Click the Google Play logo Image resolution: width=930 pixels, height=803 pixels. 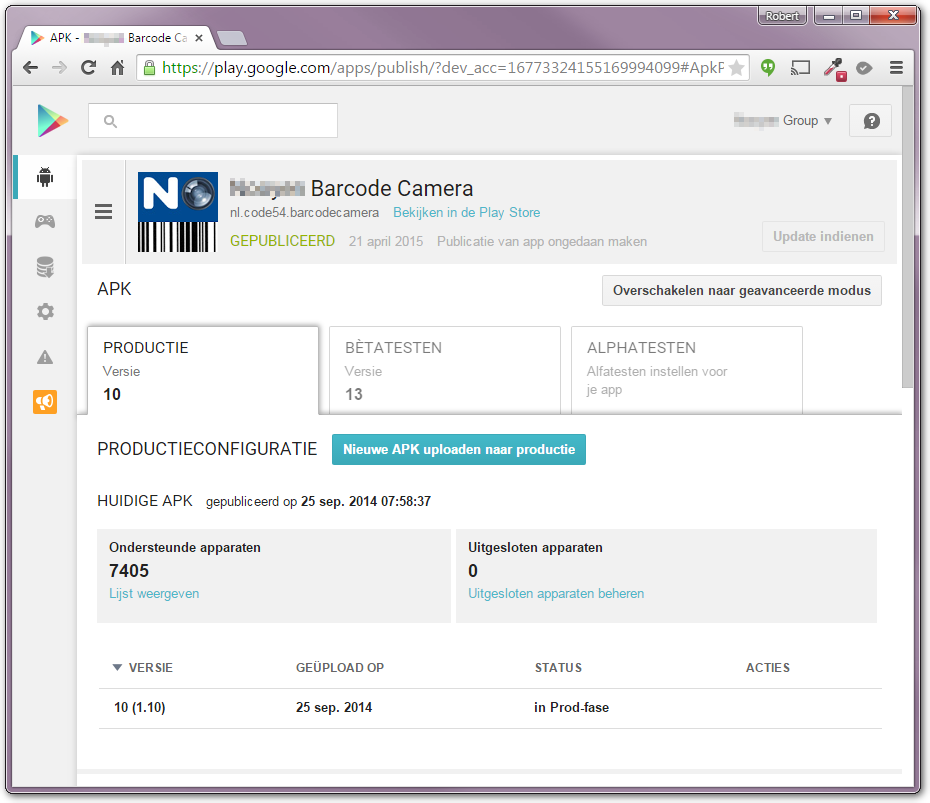pyautogui.click(x=52, y=120)
